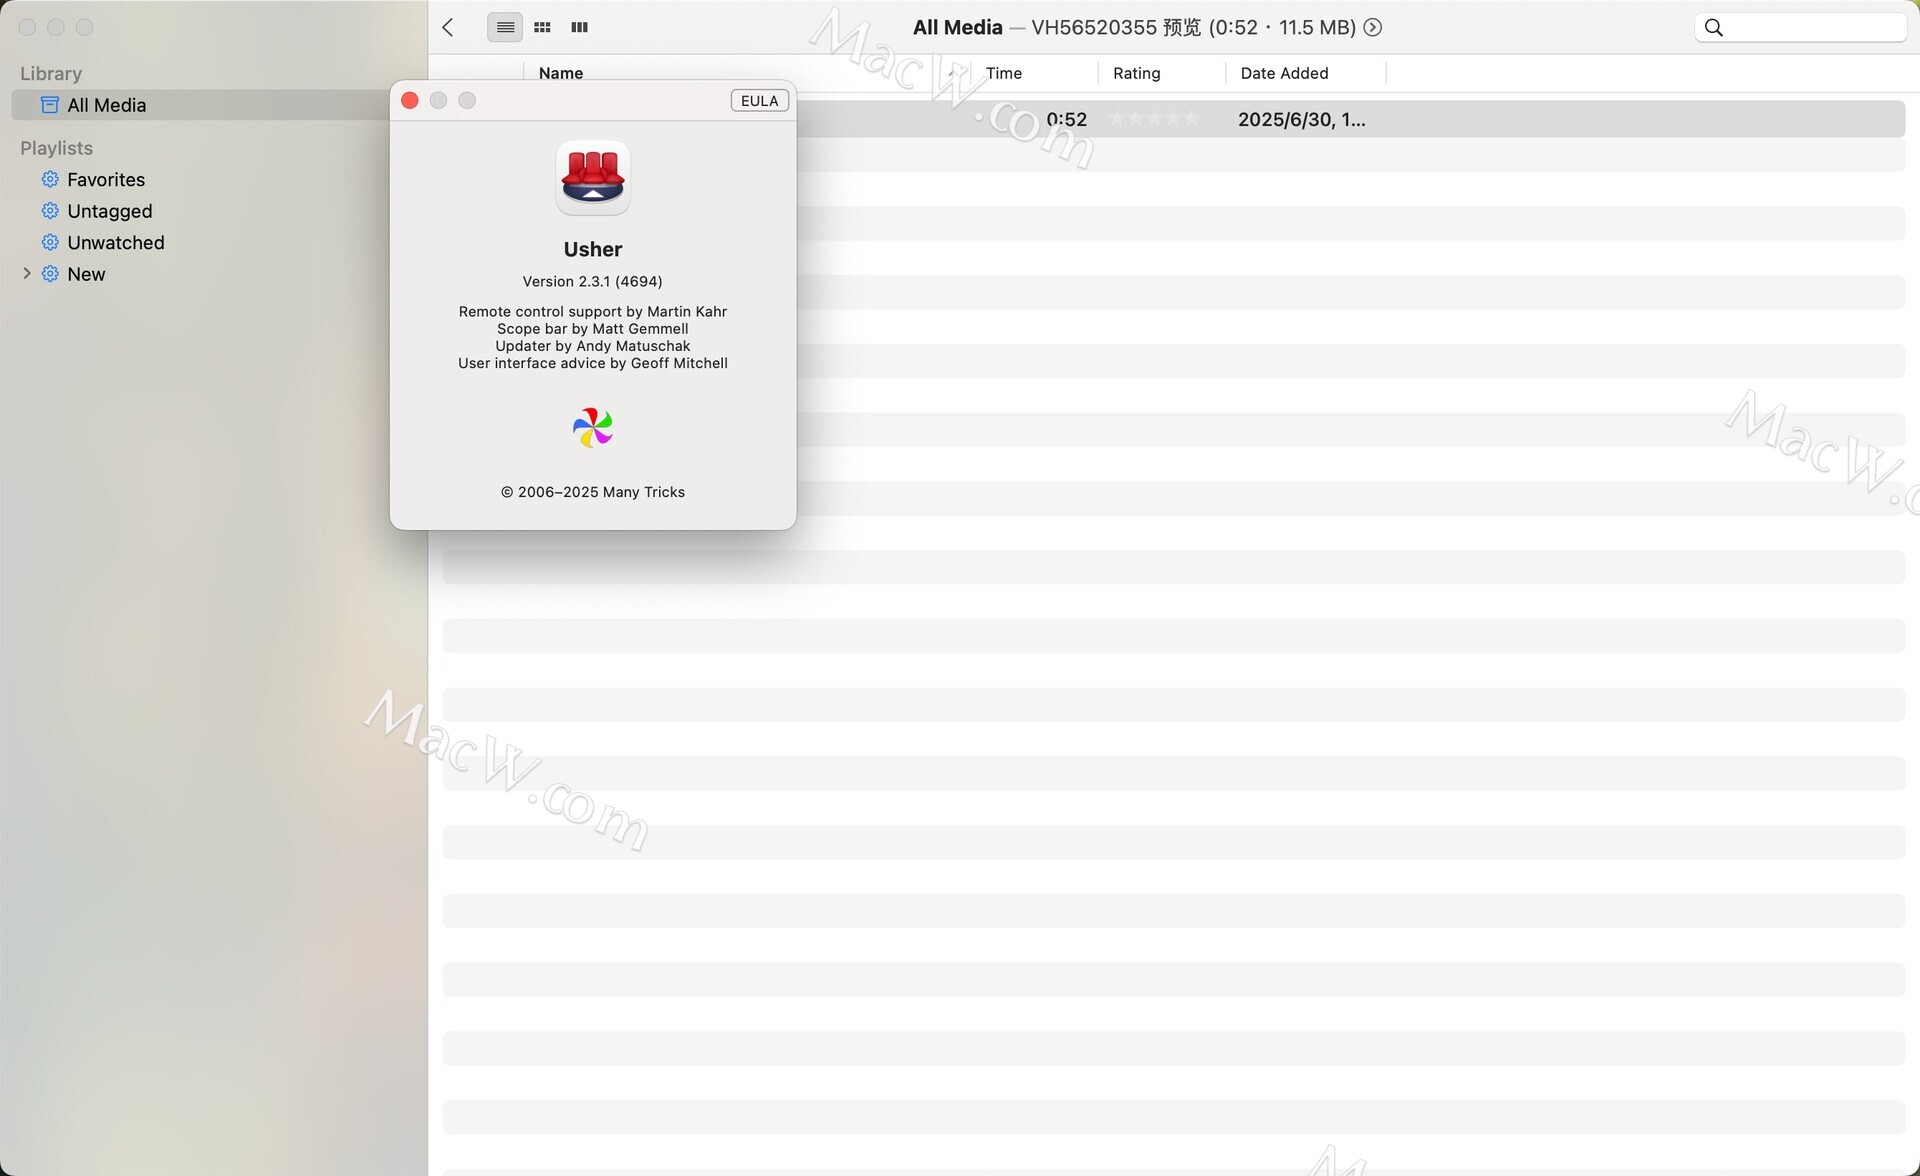Switch to column view mode
The width and height of the screenshot is (1920, 1176).
click(579, 27)
